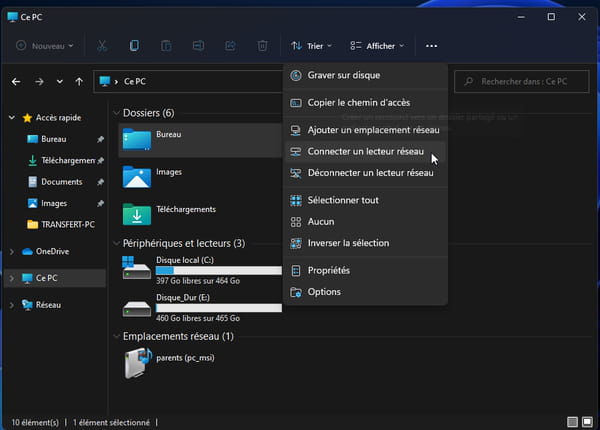The width and height of the screenshot is (600, 430).
Task: Open the three-dots See more menu
Action: click(431, 46)
